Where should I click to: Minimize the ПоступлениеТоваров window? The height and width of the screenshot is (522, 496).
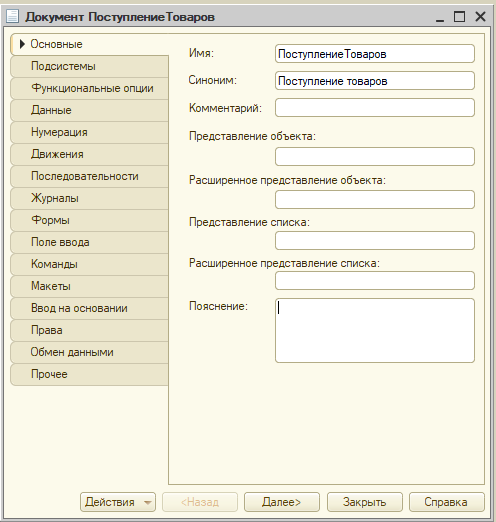point(440,17)
